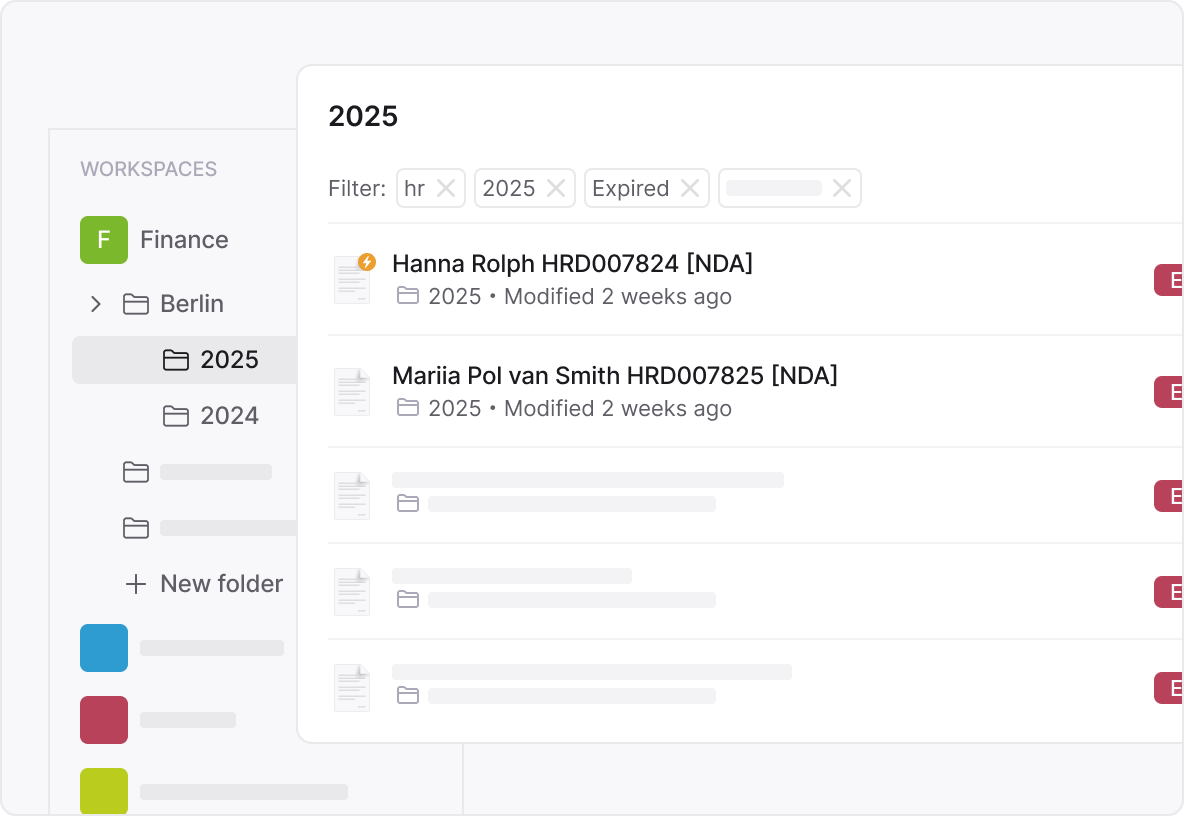Viewport: 1184px width, 816px height.
Task: Click the document icon beside Mariia Pol van Smith
Action: [x=352, y=391]
